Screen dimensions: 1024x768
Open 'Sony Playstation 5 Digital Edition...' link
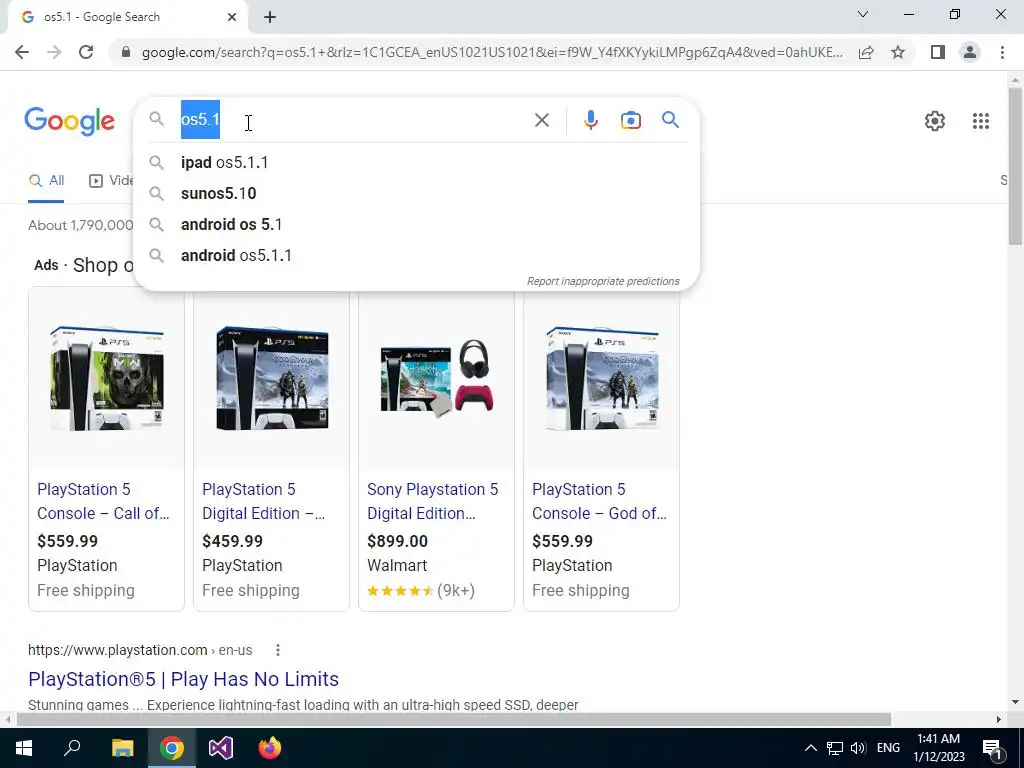tap(432, 501)
